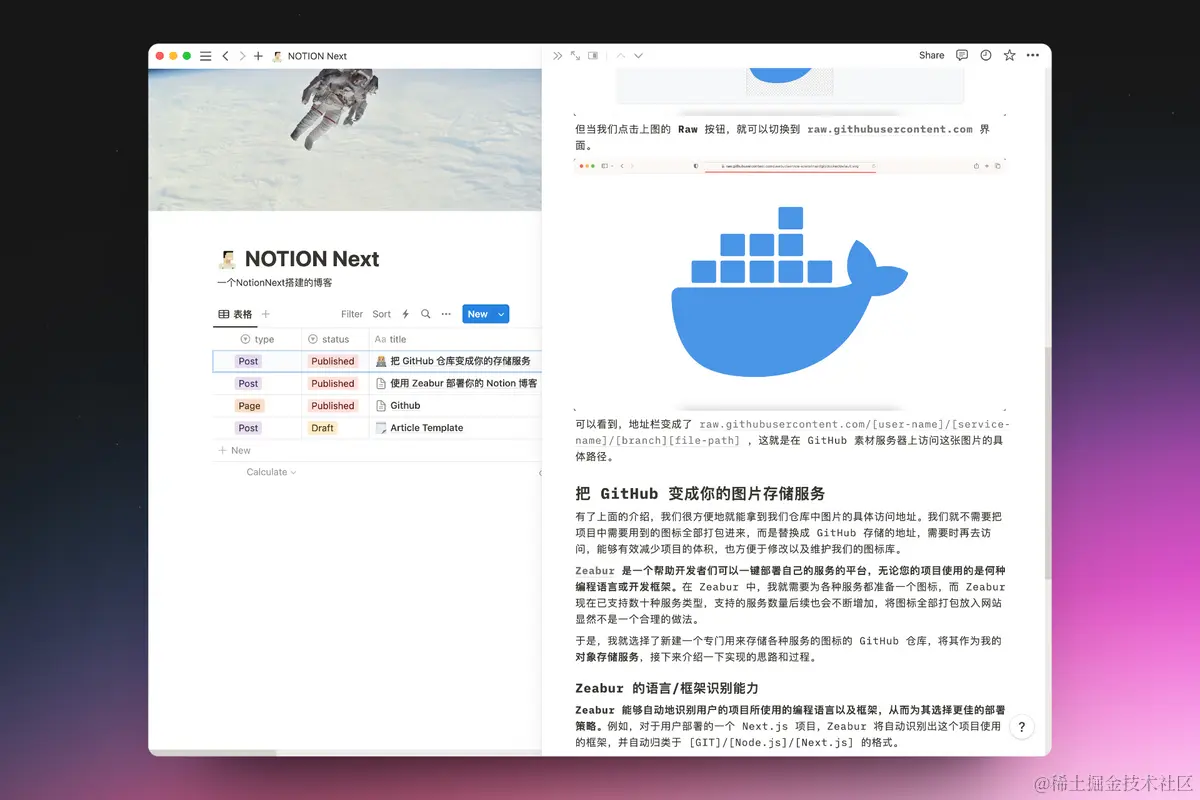The height and width of the screenshot is (800, 1200).
Task: Click the side panel vertical scrollbar
Action: pos(1047,461)
